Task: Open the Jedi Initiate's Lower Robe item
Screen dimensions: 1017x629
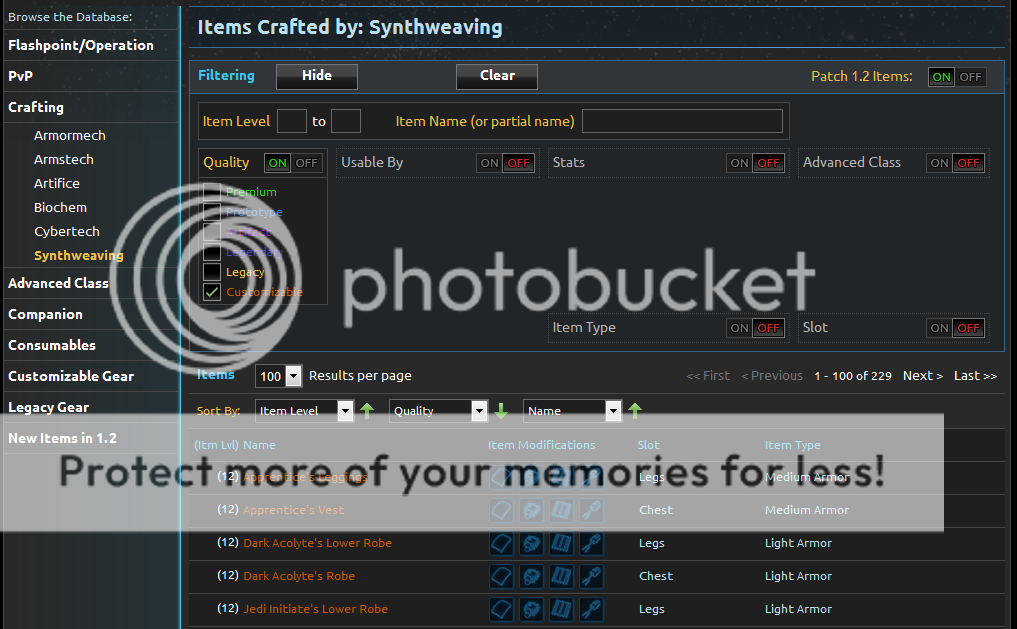Action: (315, 609)
